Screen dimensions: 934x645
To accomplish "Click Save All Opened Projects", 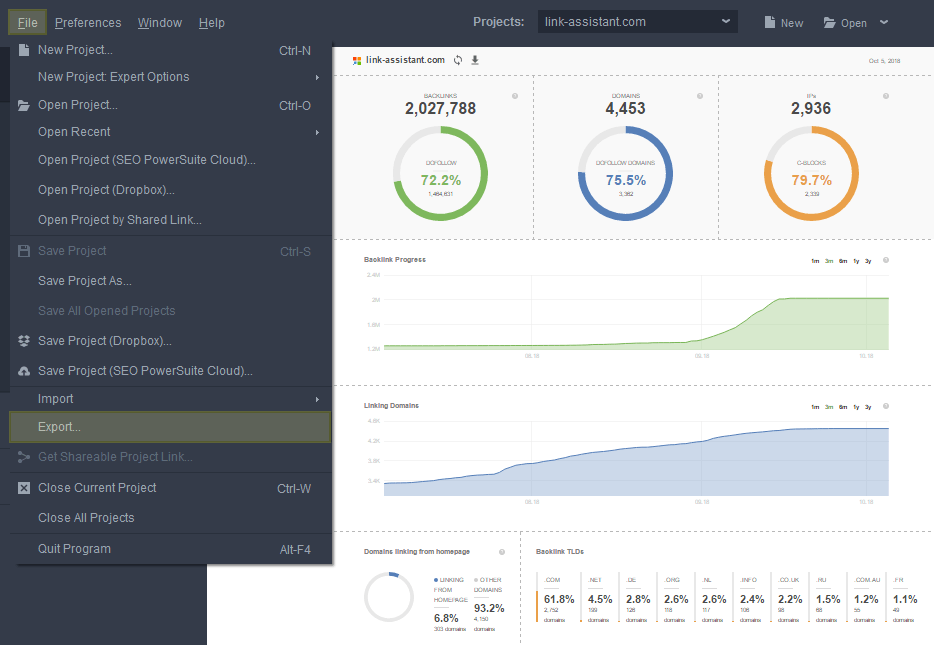I will tap(170, 311).
